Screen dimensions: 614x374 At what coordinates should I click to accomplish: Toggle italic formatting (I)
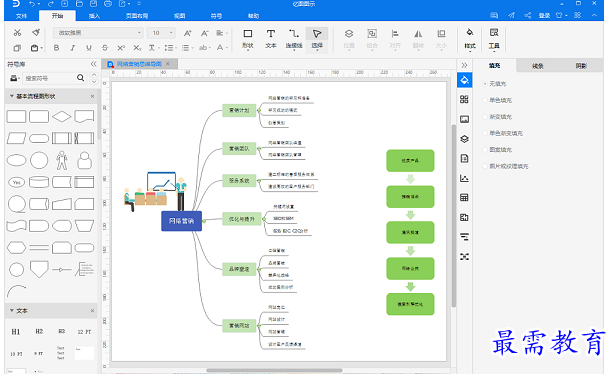[73, 48]
